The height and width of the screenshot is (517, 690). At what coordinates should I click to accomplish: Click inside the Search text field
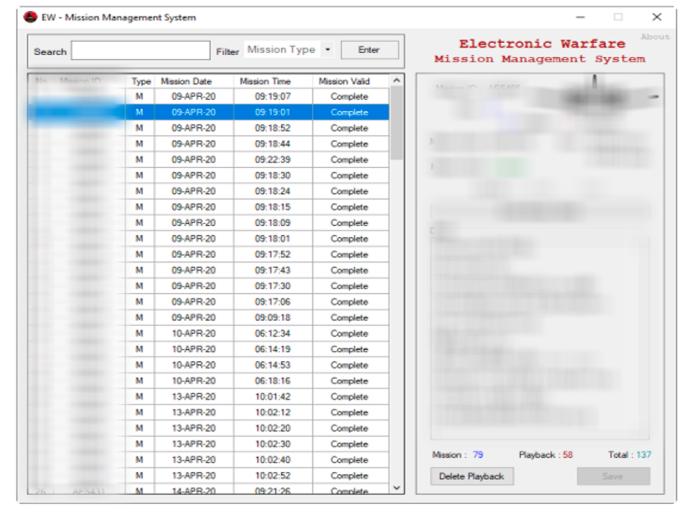tap(140, 50)
